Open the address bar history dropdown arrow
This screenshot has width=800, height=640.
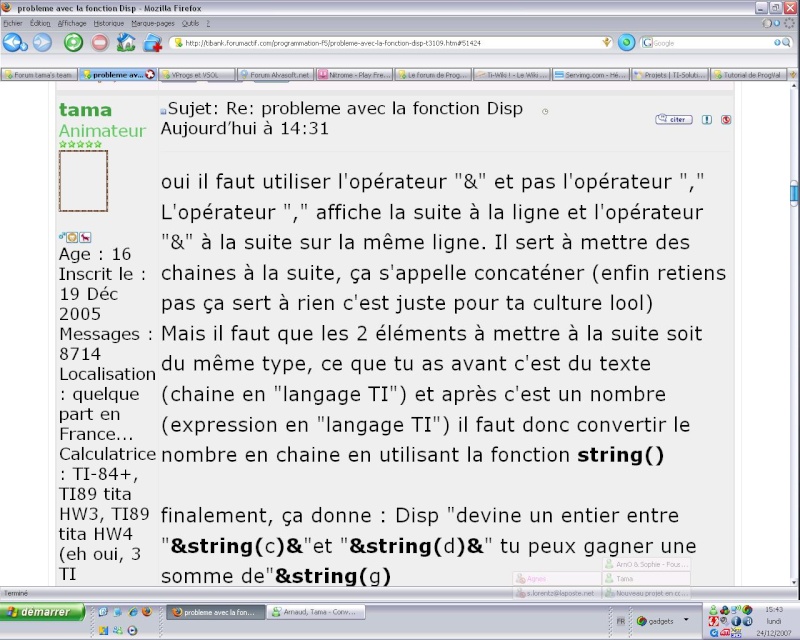[x=607, y=43]
